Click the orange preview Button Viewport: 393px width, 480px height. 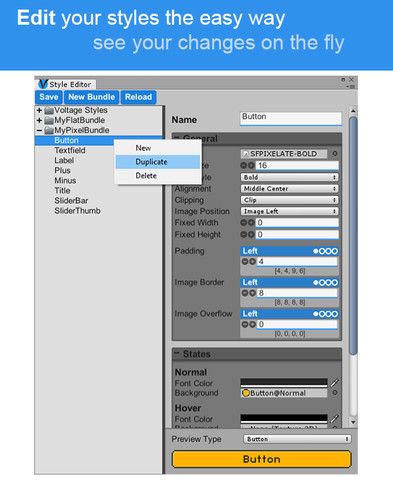(262, 459)
